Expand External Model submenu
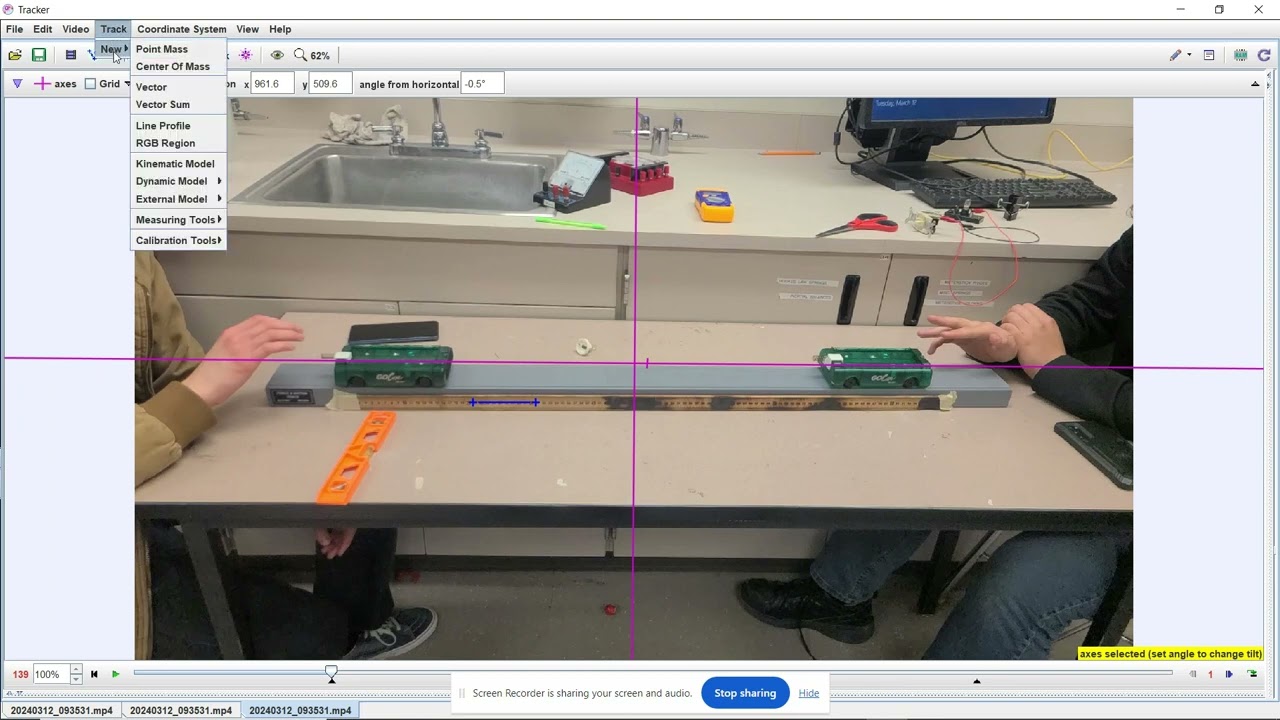This screenshot has height=720, width=1280. pos(178,199)
